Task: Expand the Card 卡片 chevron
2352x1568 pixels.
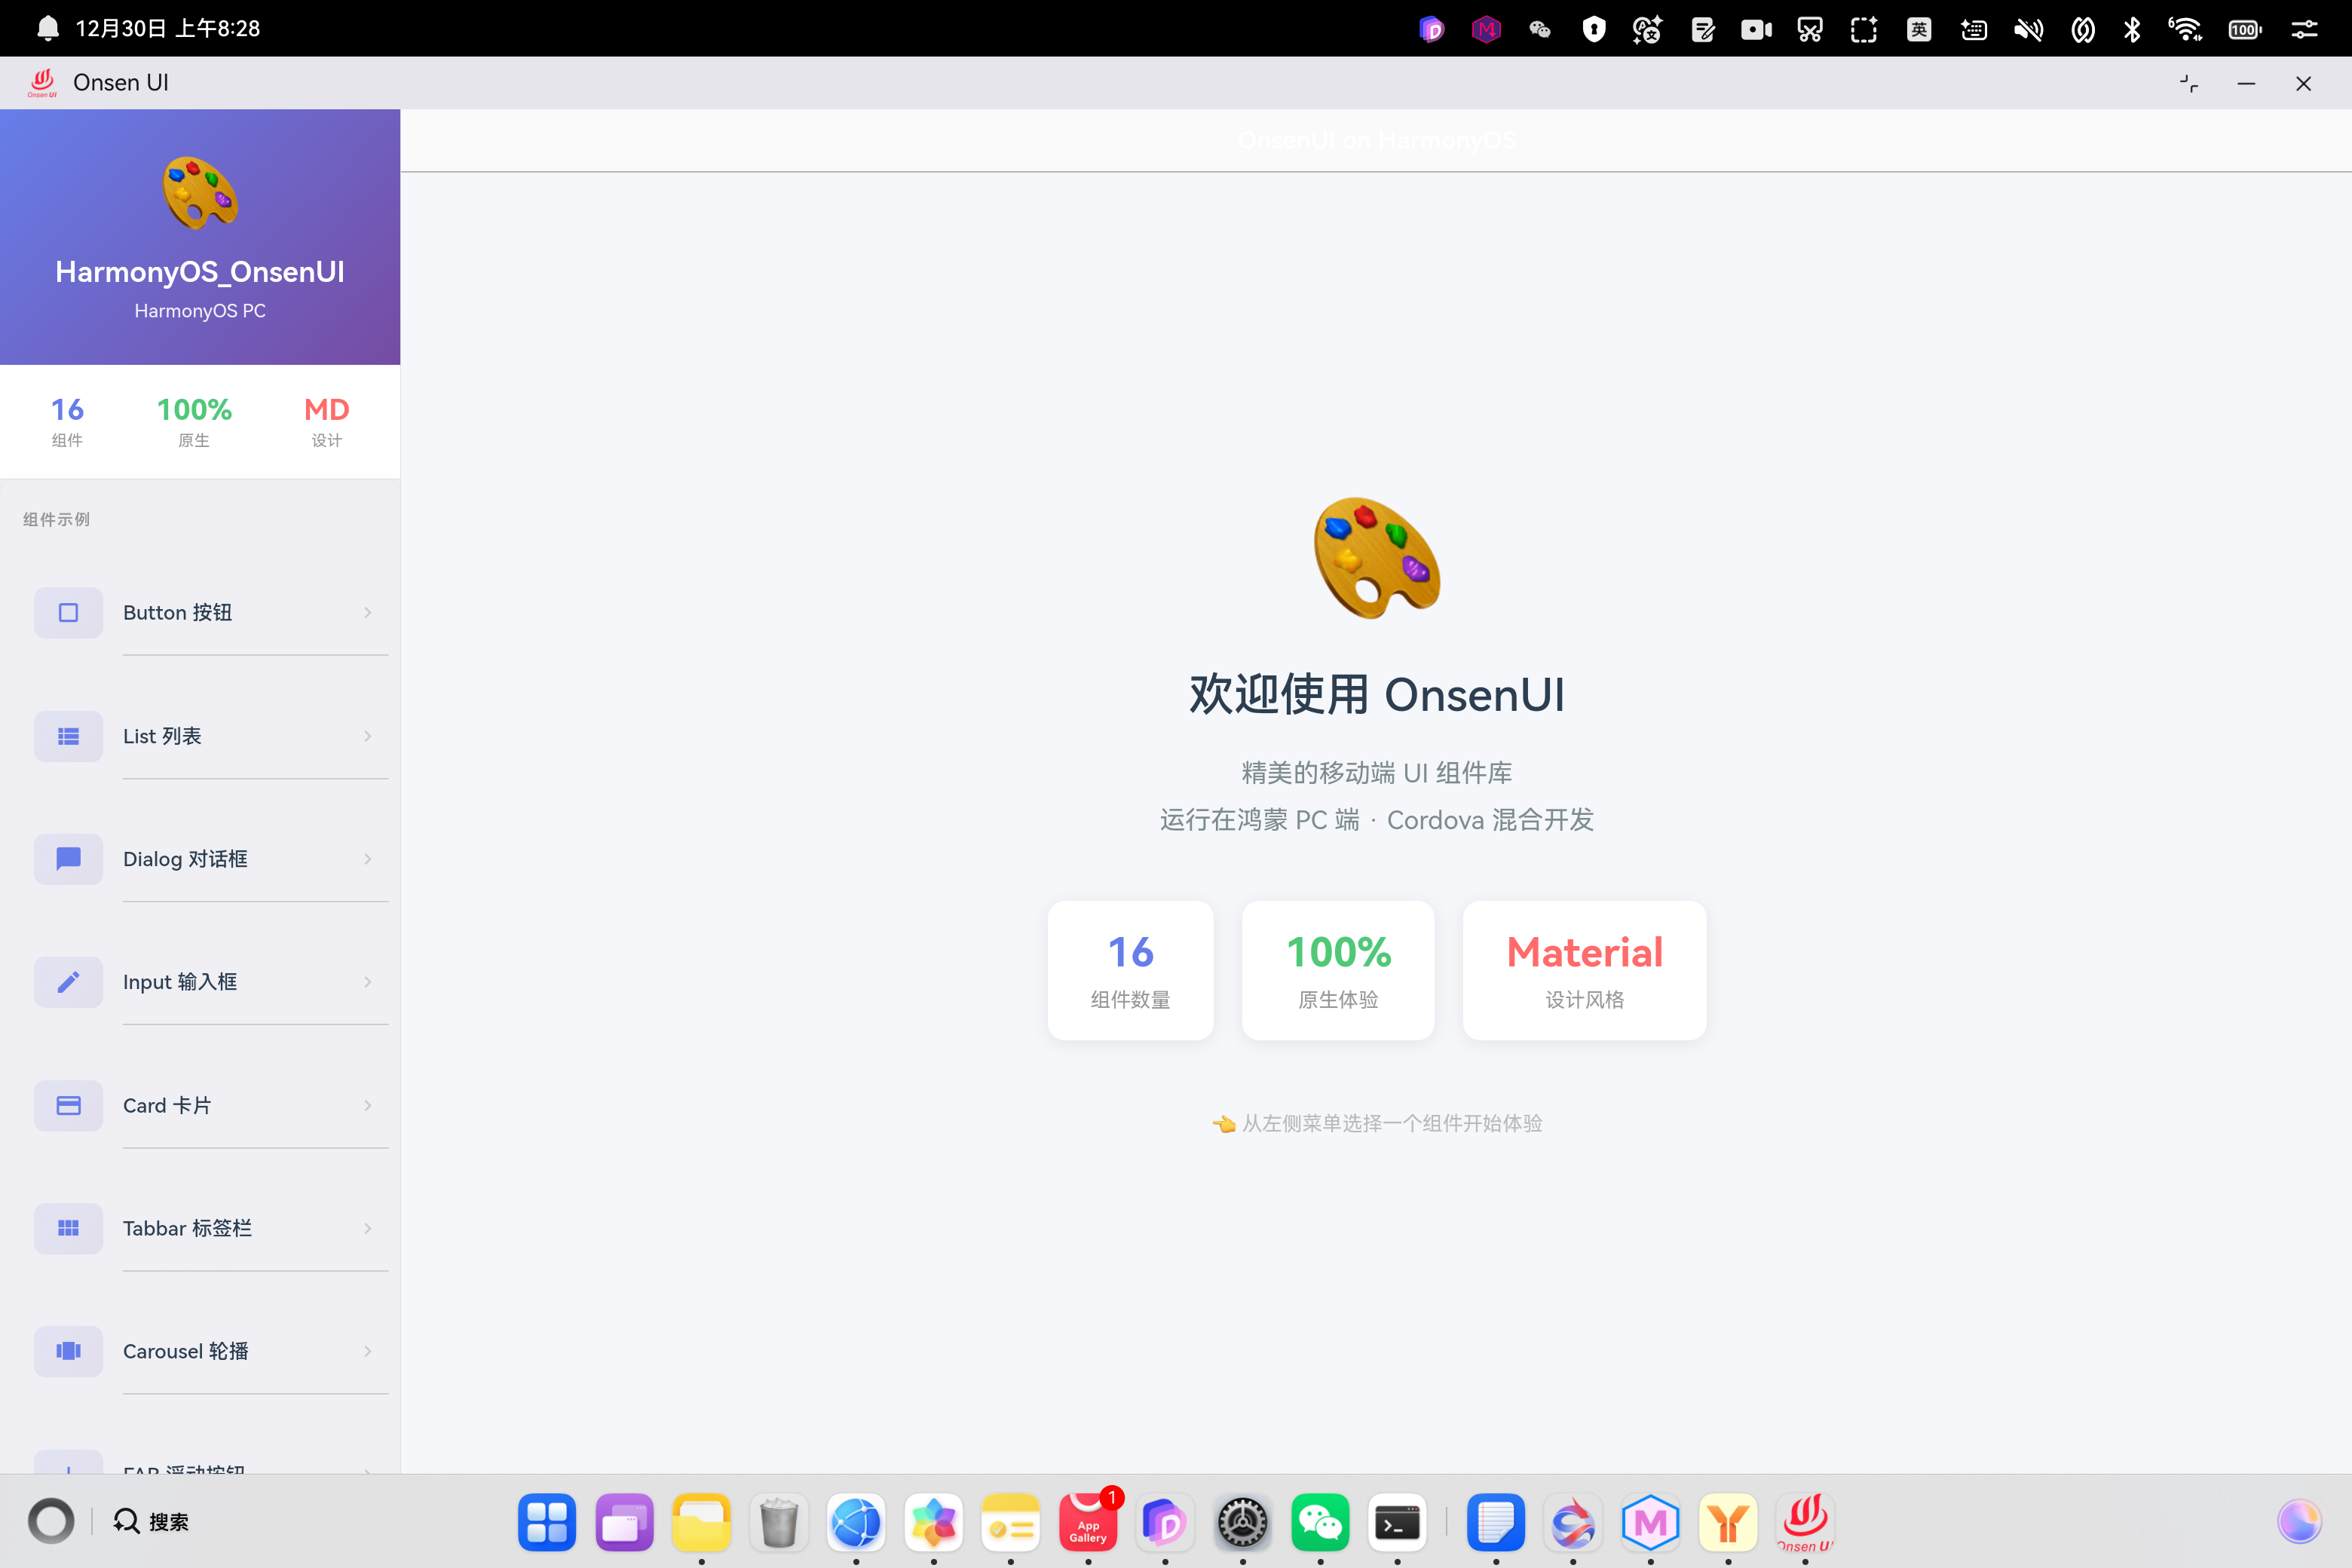Action: (367, 1105)
